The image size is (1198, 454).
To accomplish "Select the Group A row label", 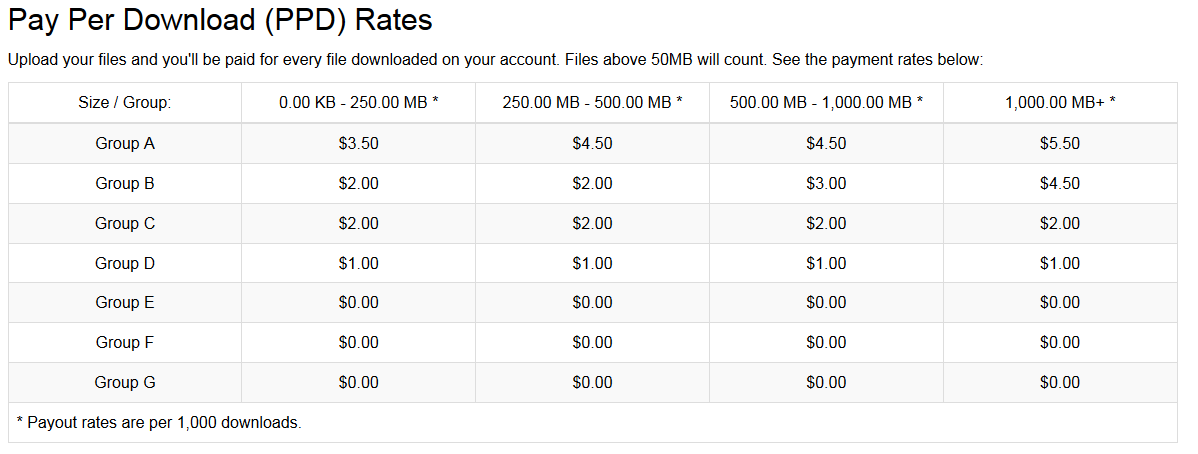I will click(x=125, y=143).
